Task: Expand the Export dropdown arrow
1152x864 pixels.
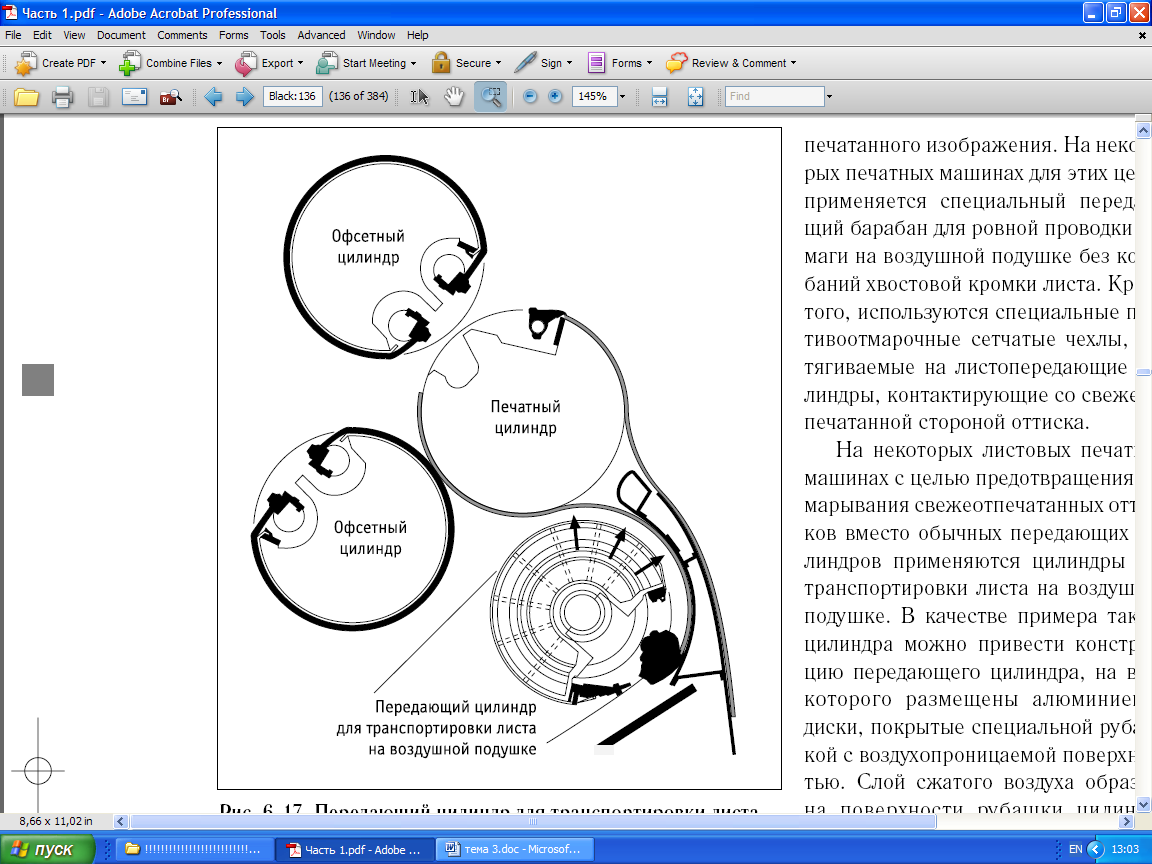Action: [x=300, y=63]
